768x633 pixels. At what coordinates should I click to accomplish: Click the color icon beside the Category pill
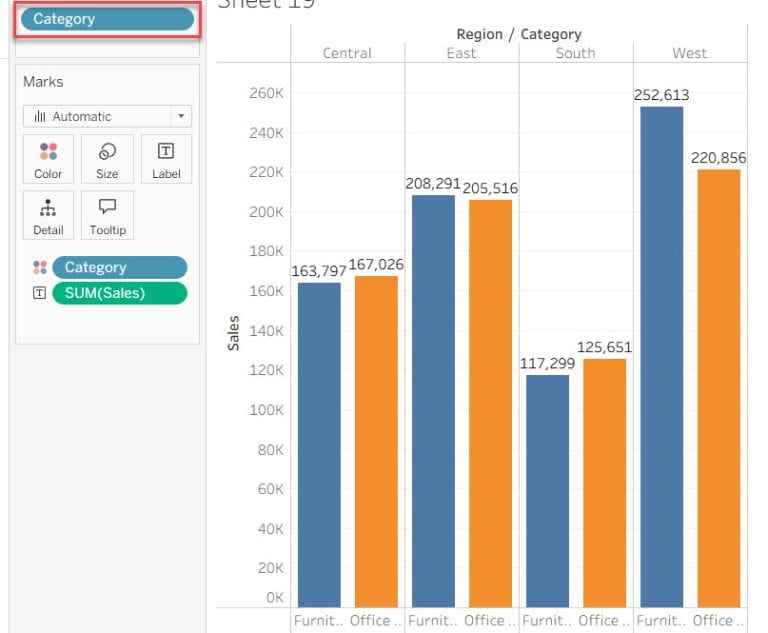tap(40, 268)
